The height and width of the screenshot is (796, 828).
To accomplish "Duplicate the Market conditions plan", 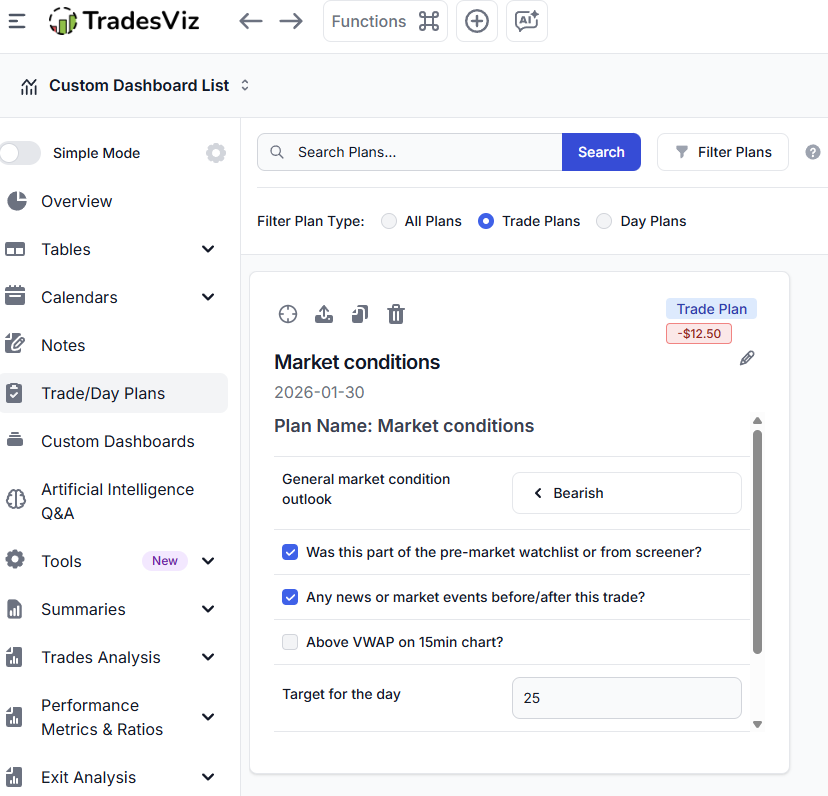I will tap(360, 314).
